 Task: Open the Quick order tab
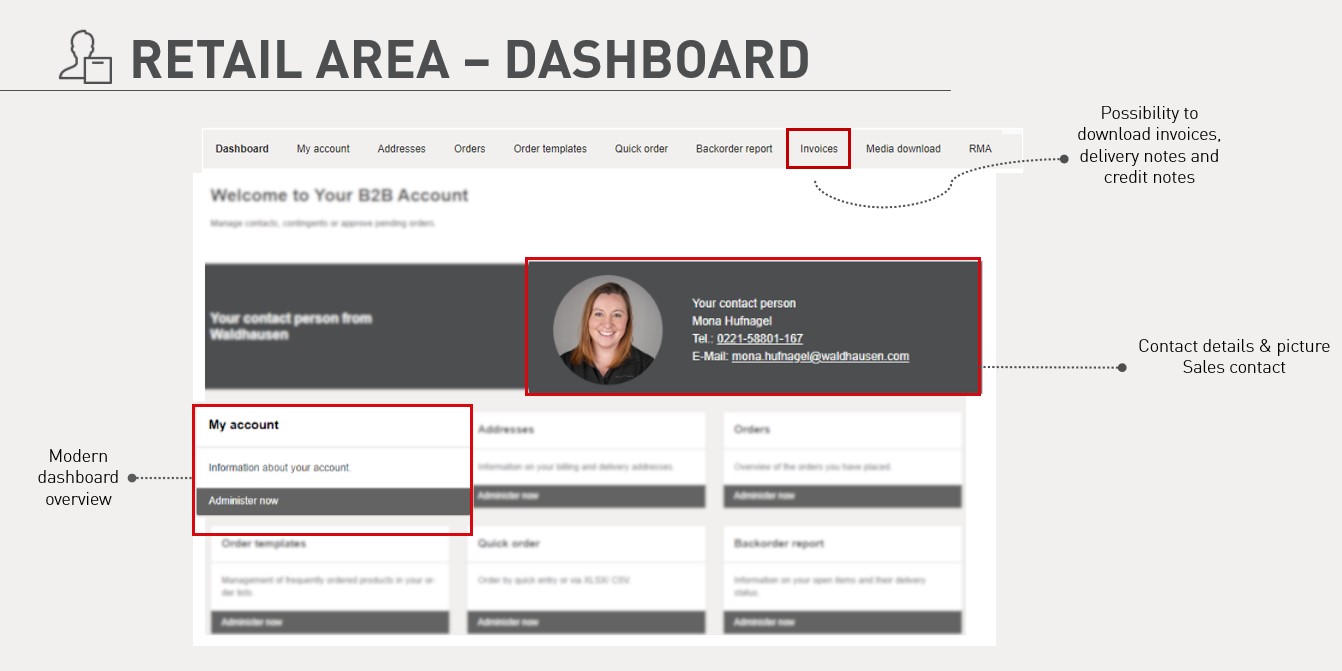pyautogui.click(x=641, y=149)
